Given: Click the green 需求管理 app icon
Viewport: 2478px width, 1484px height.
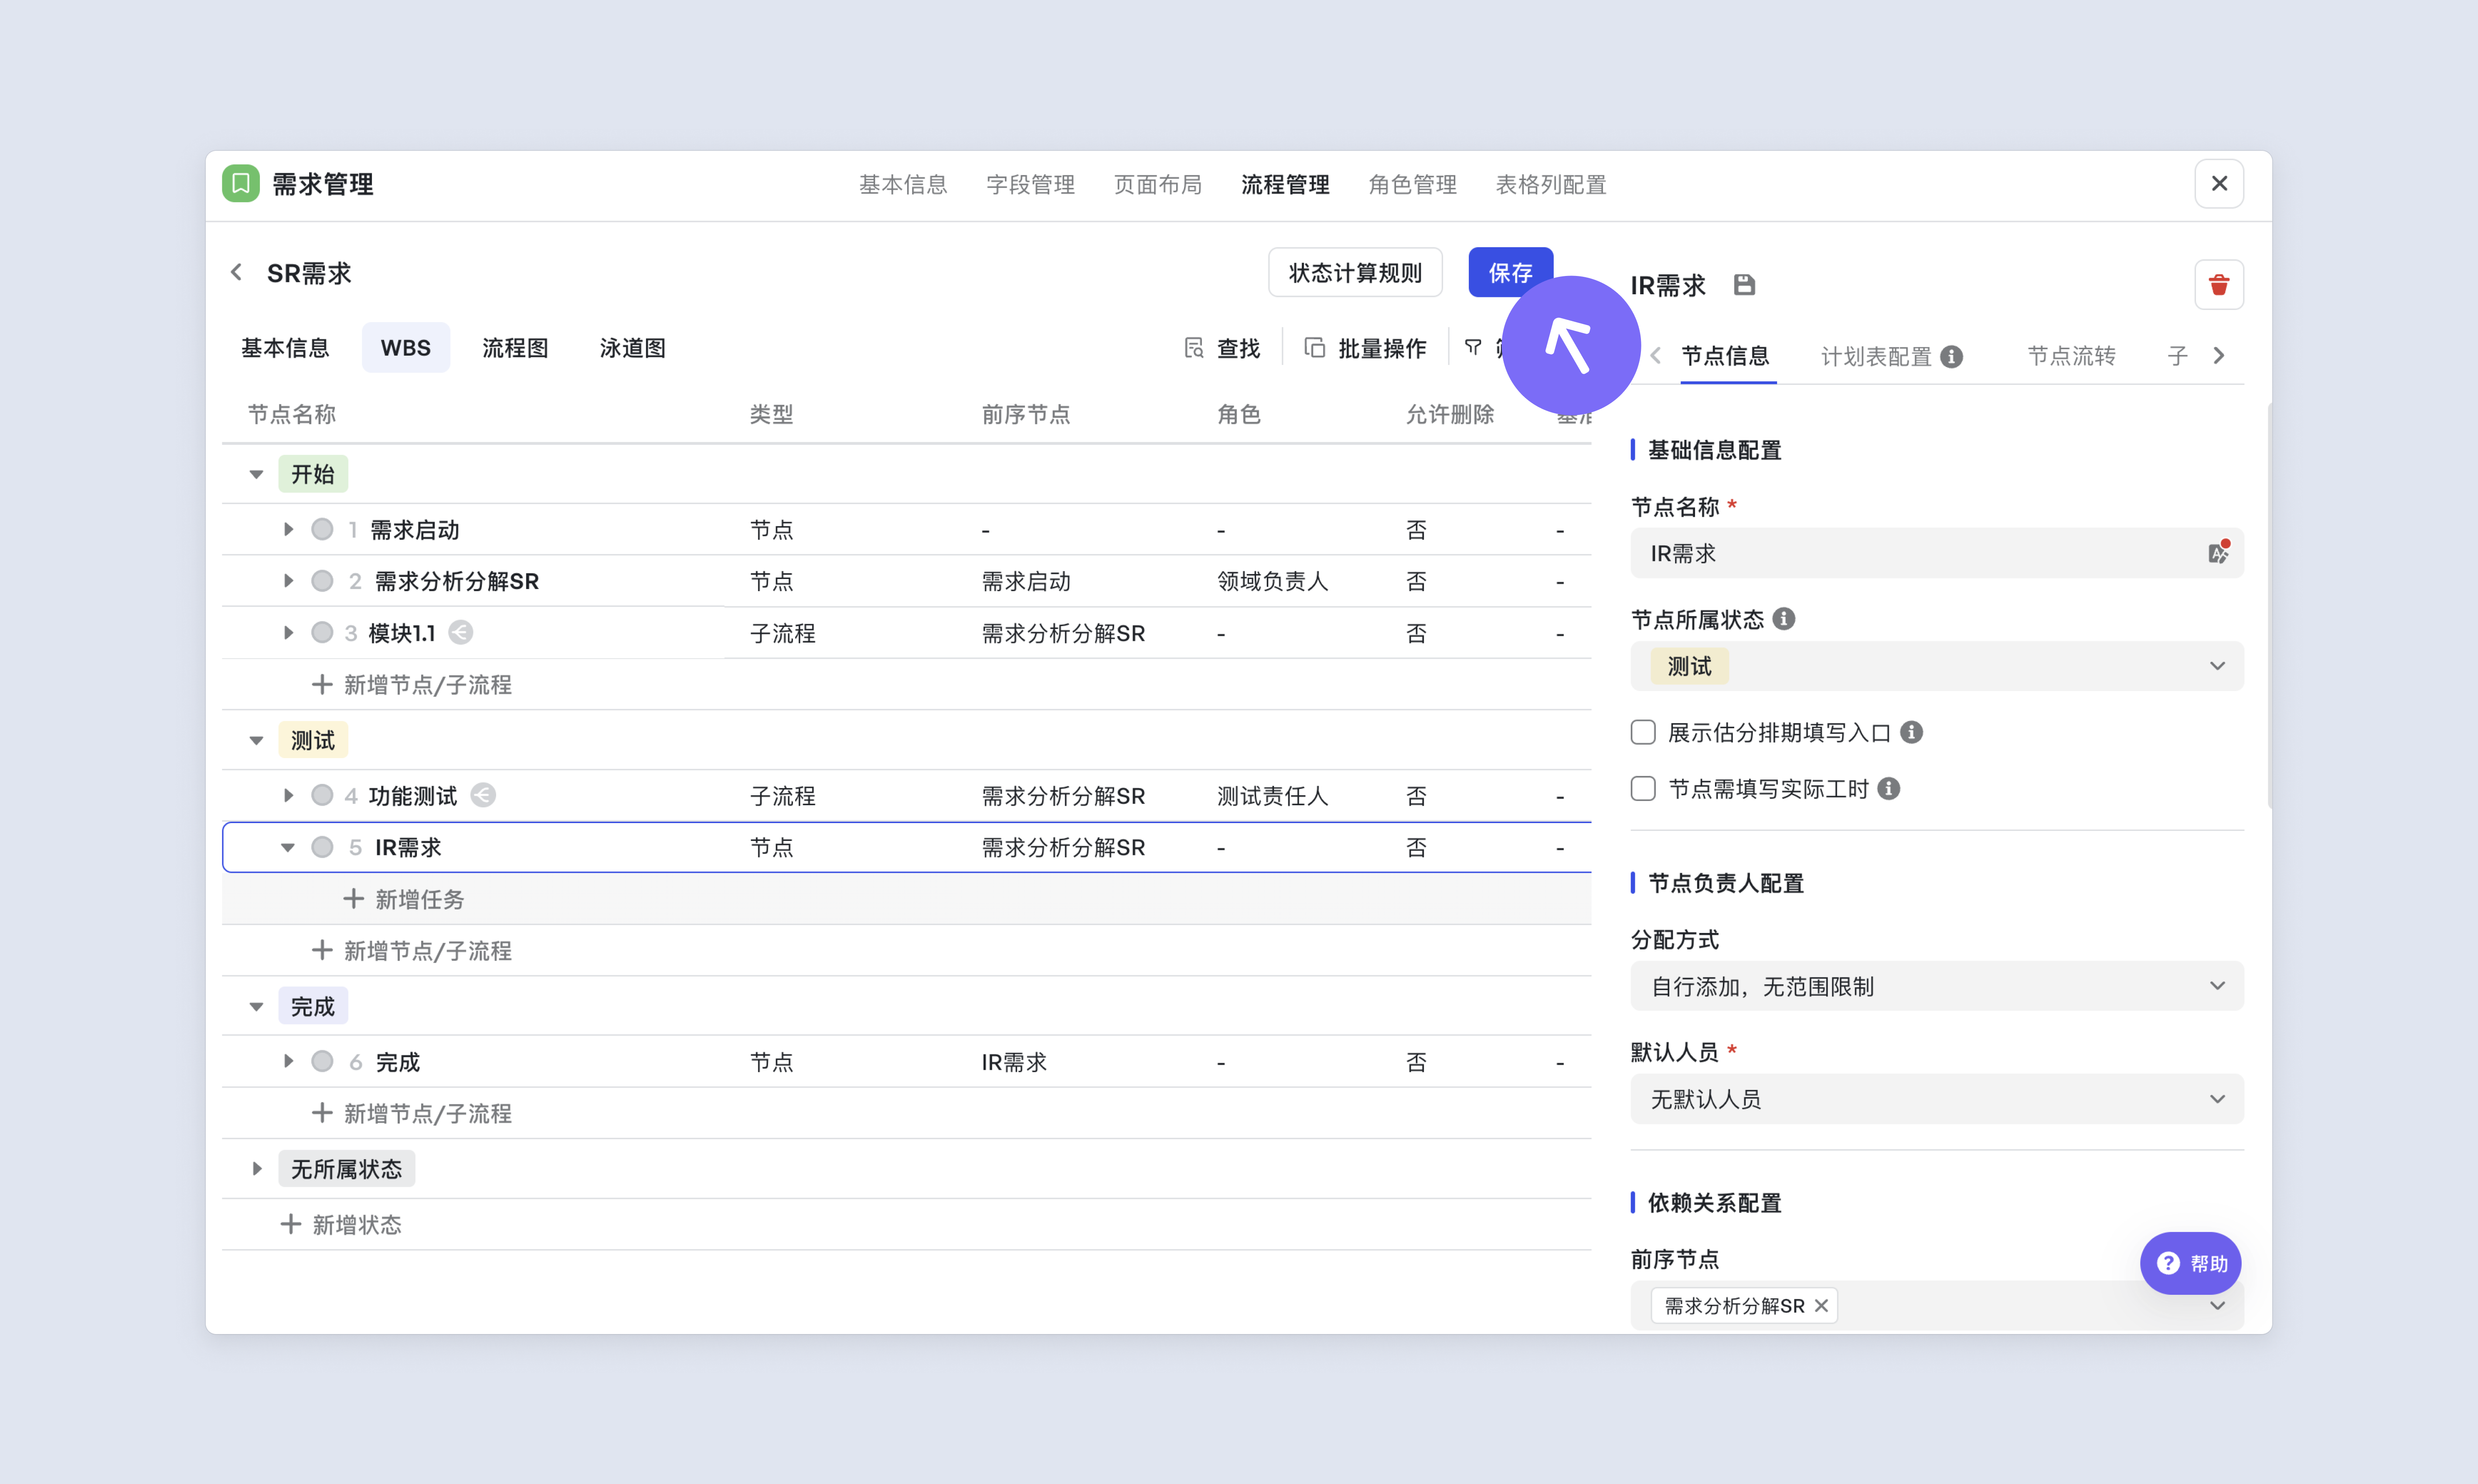Looking at the screenshot, I should pos(240,184).
